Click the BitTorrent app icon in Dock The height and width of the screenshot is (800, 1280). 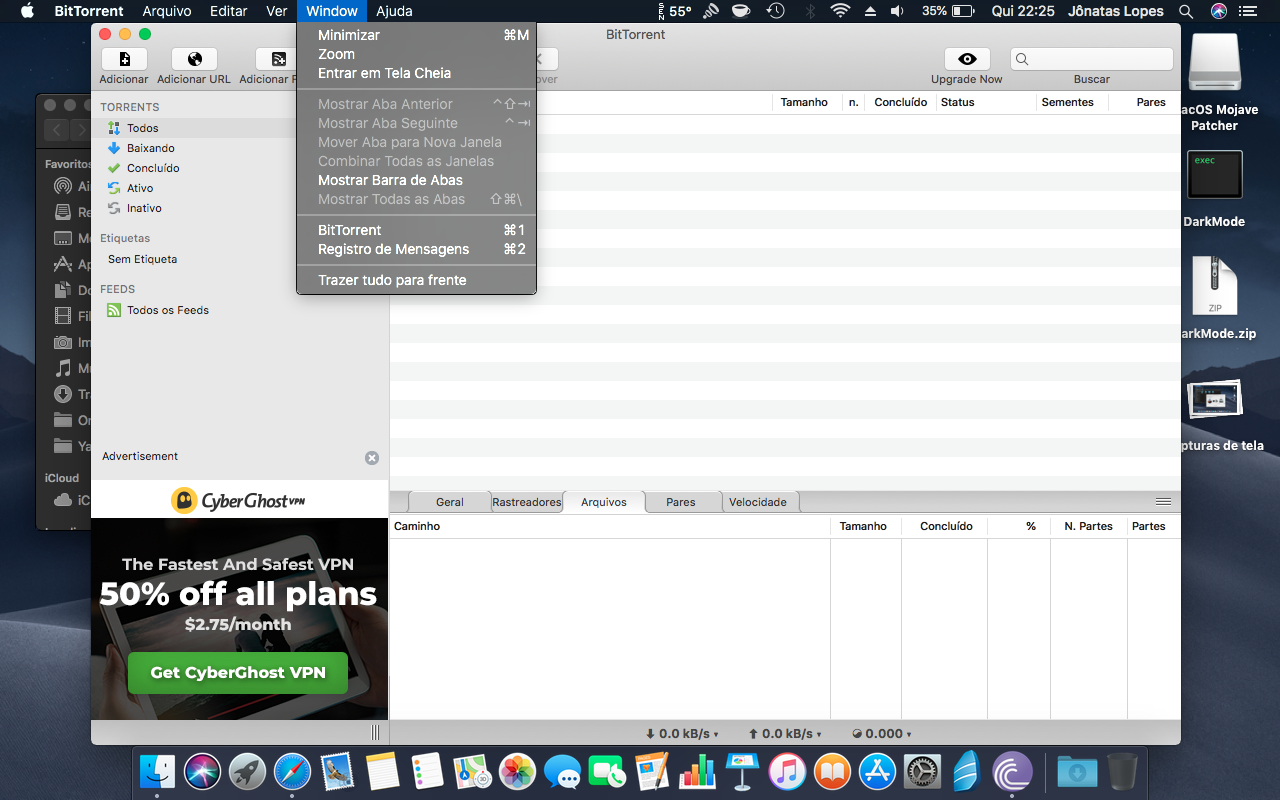pyautogui.click(x=1012, y=771)
